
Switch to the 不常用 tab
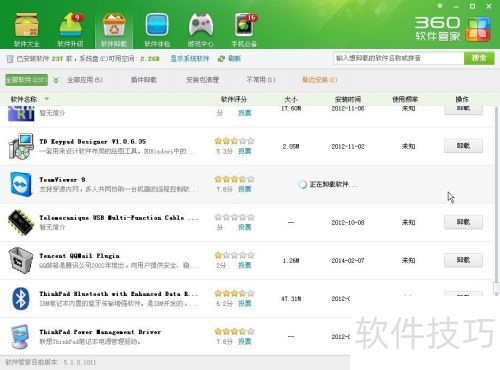pyautogui.click(x=261, y=80)
